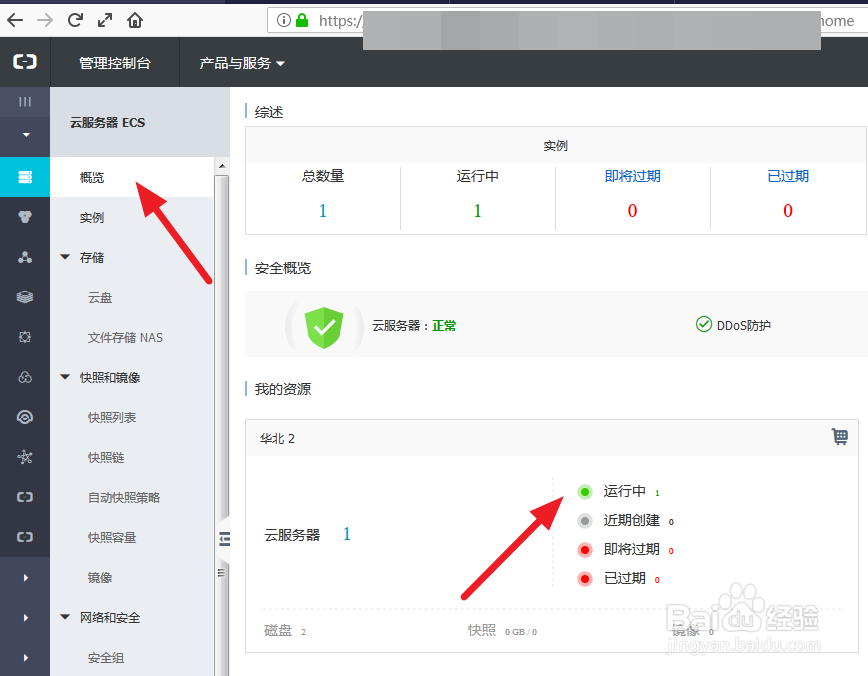Click the Aliyun logo in the header
This screenshot has height=676, width=868.
[x=25, y=61]
